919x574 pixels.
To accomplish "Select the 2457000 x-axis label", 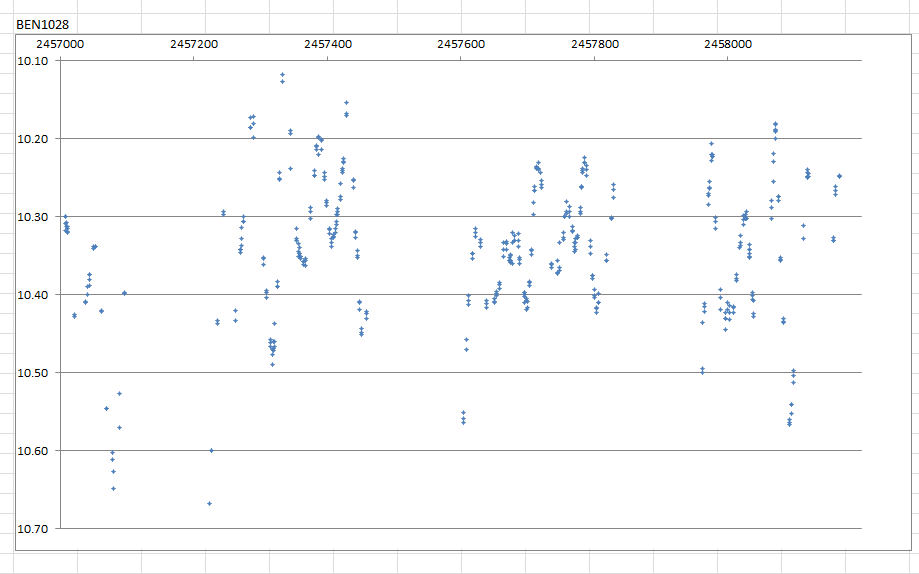I will pyautogui.click(x=59, y=45).
